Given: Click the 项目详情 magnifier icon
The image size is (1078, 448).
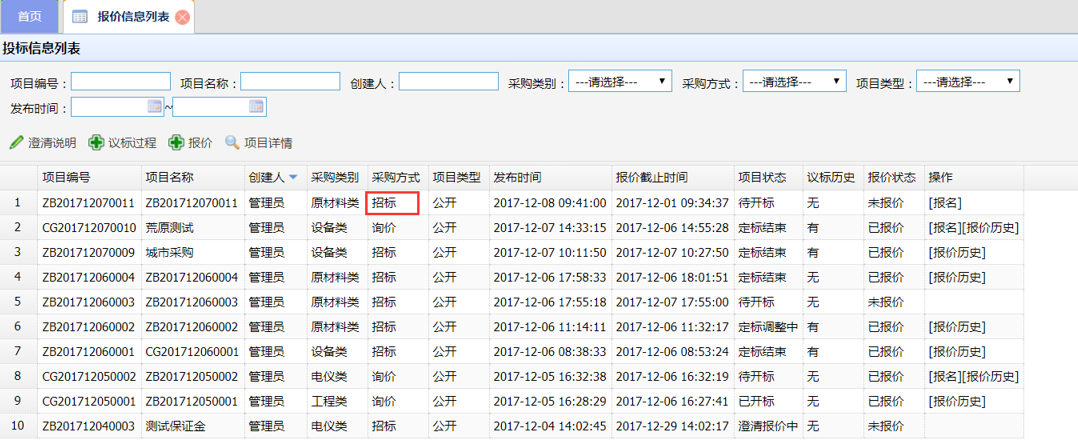Looking at the screenshot, I should pos(232,143).
